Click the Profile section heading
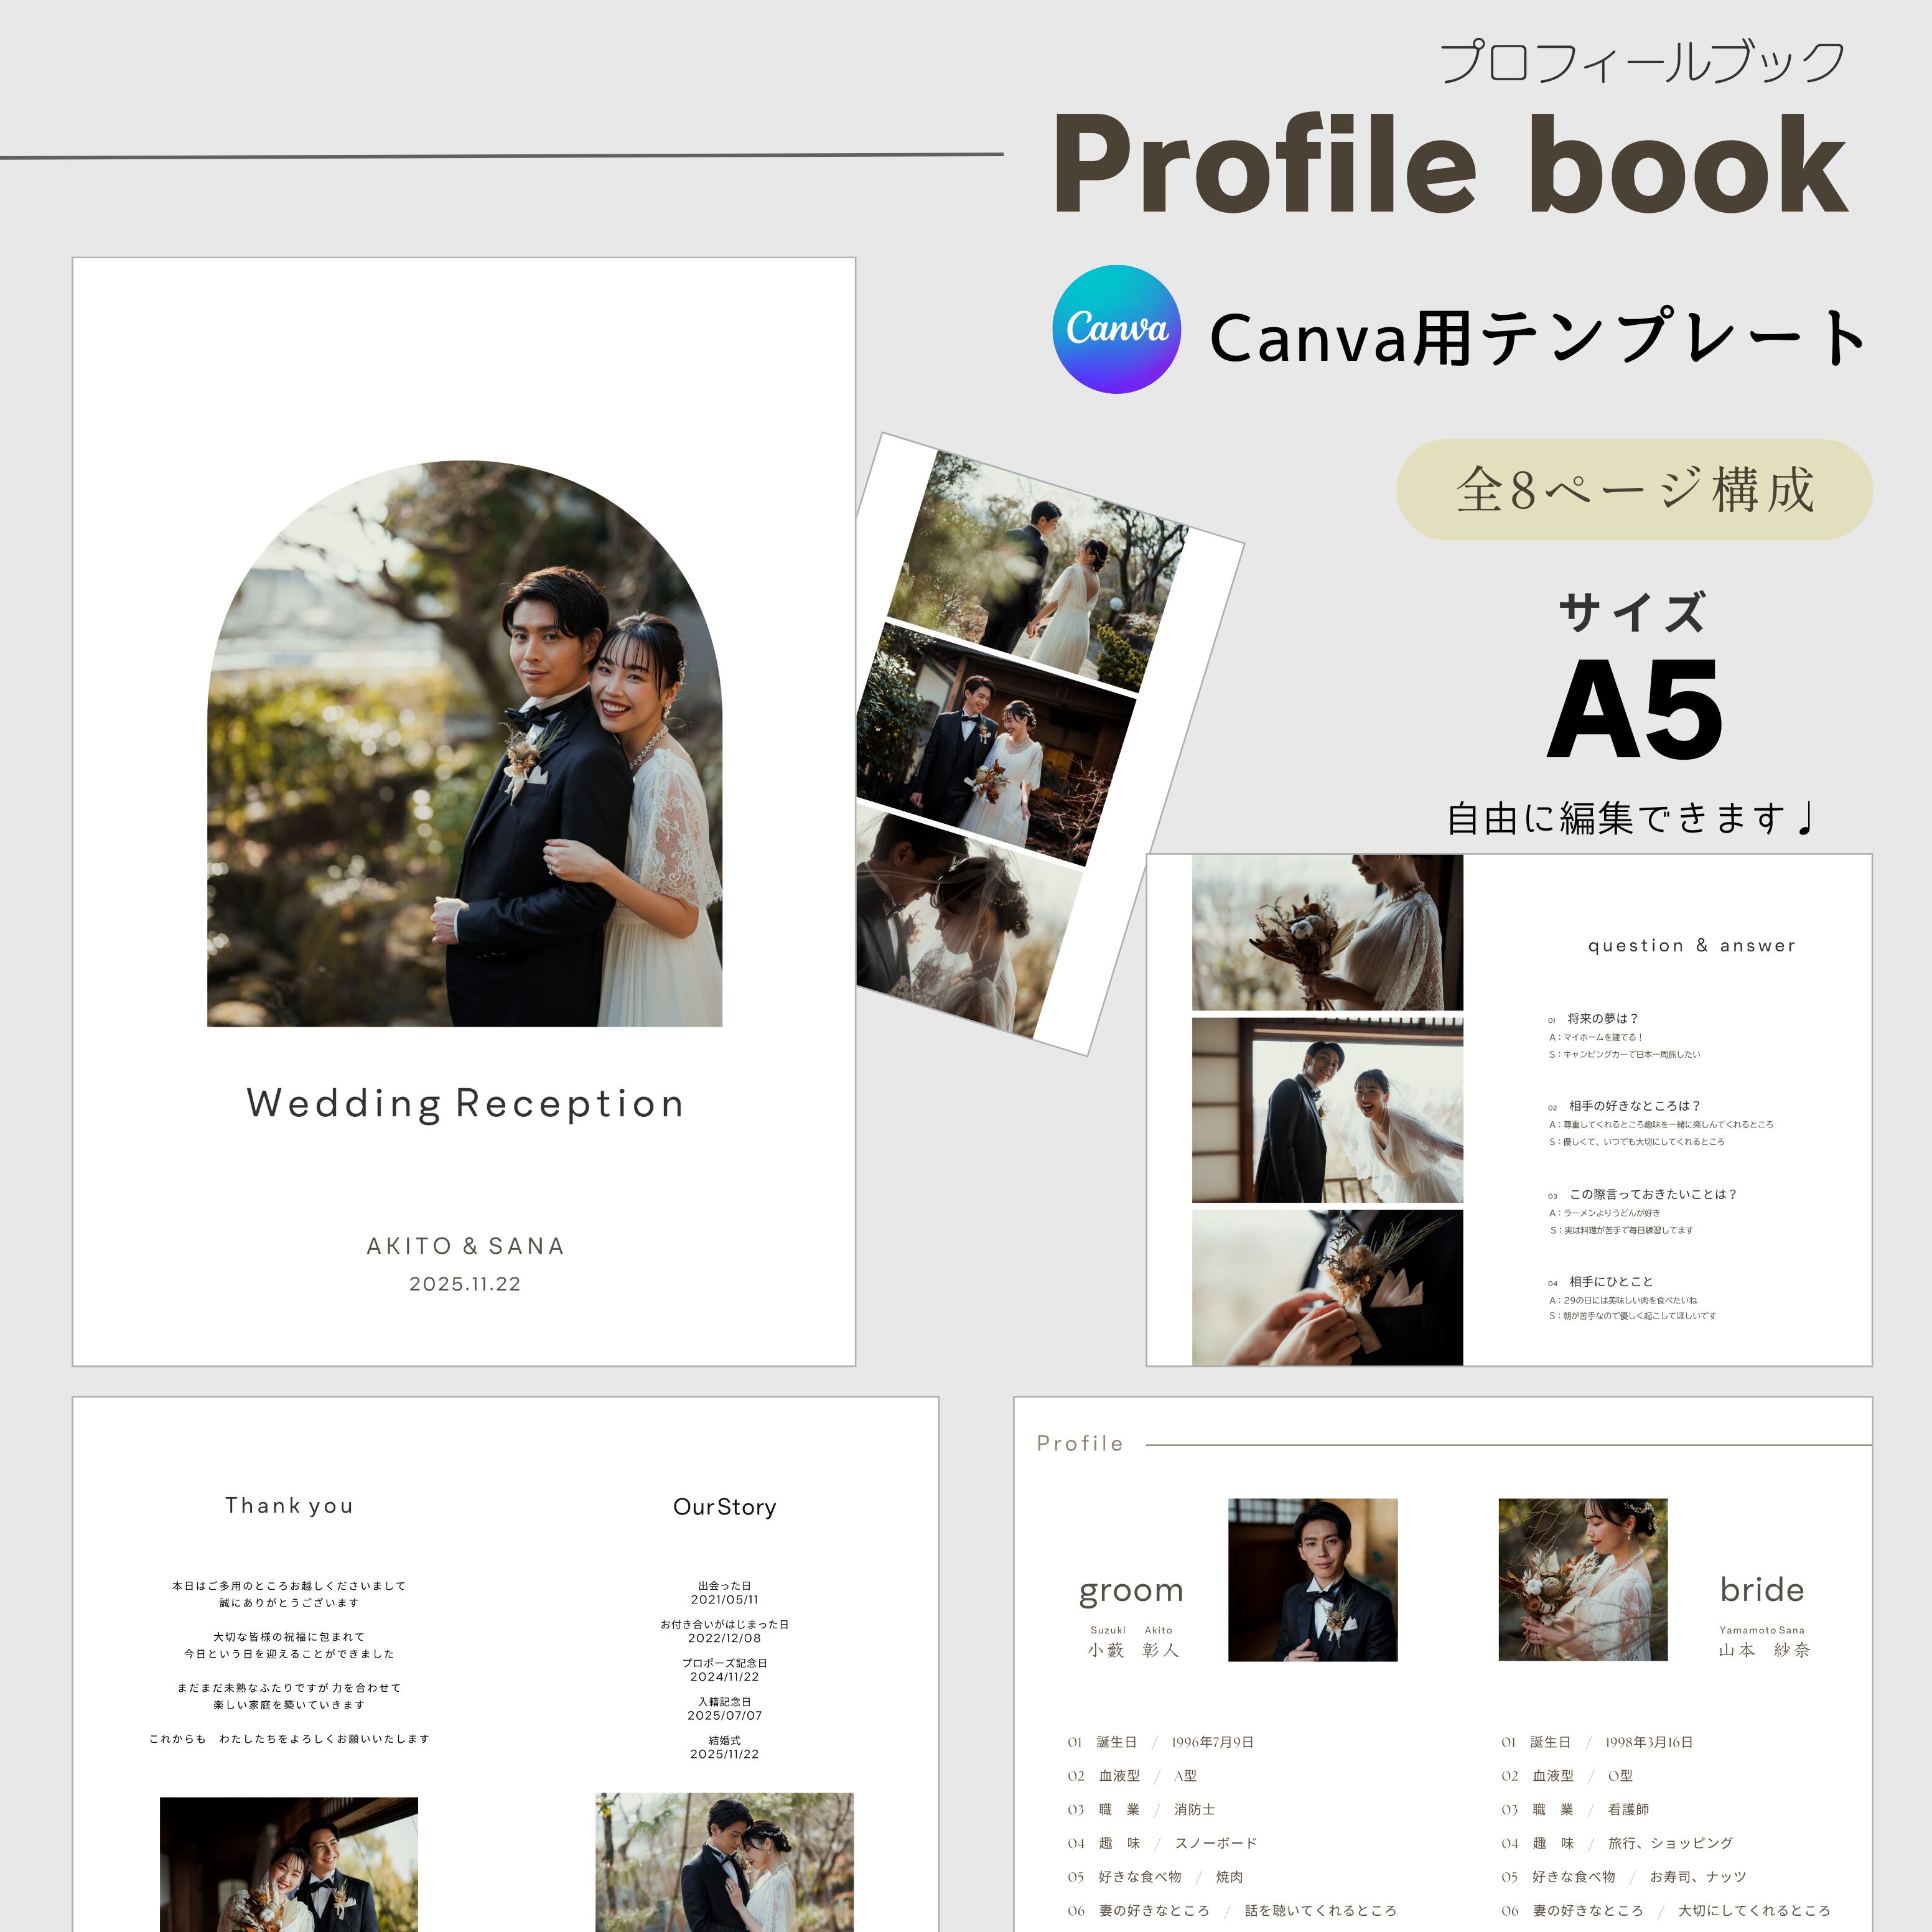Viewport: 1932px width, 1932px height. (x=1080, y=1443)
